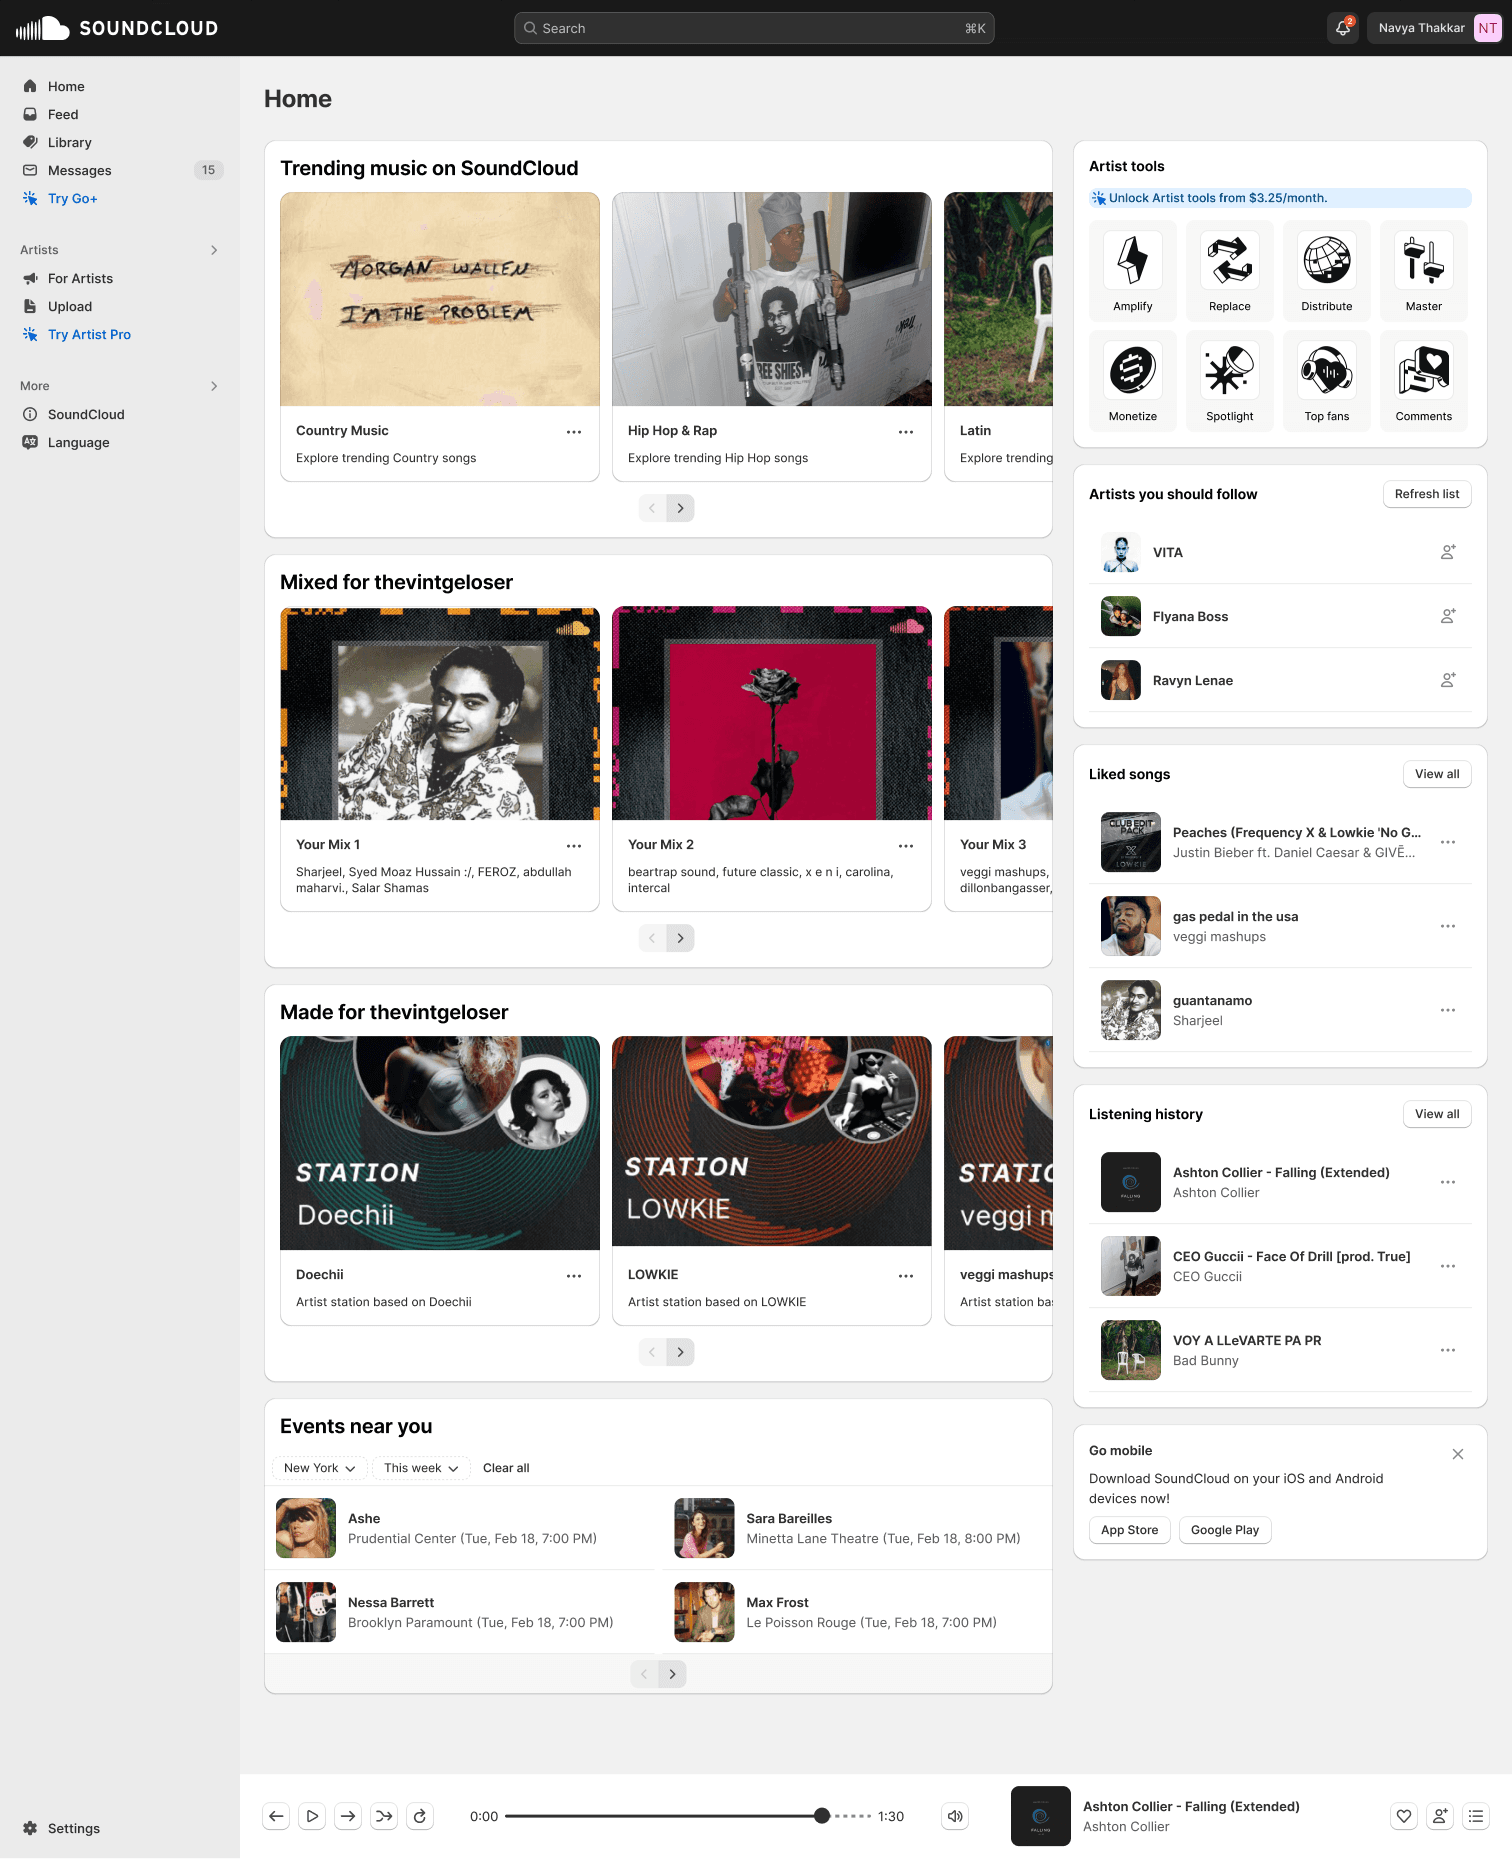Show next Mixed for thevintgeloser cards
This screenshot has width=1512, height=1859.
pyautogui.click(x=680, y=938)
